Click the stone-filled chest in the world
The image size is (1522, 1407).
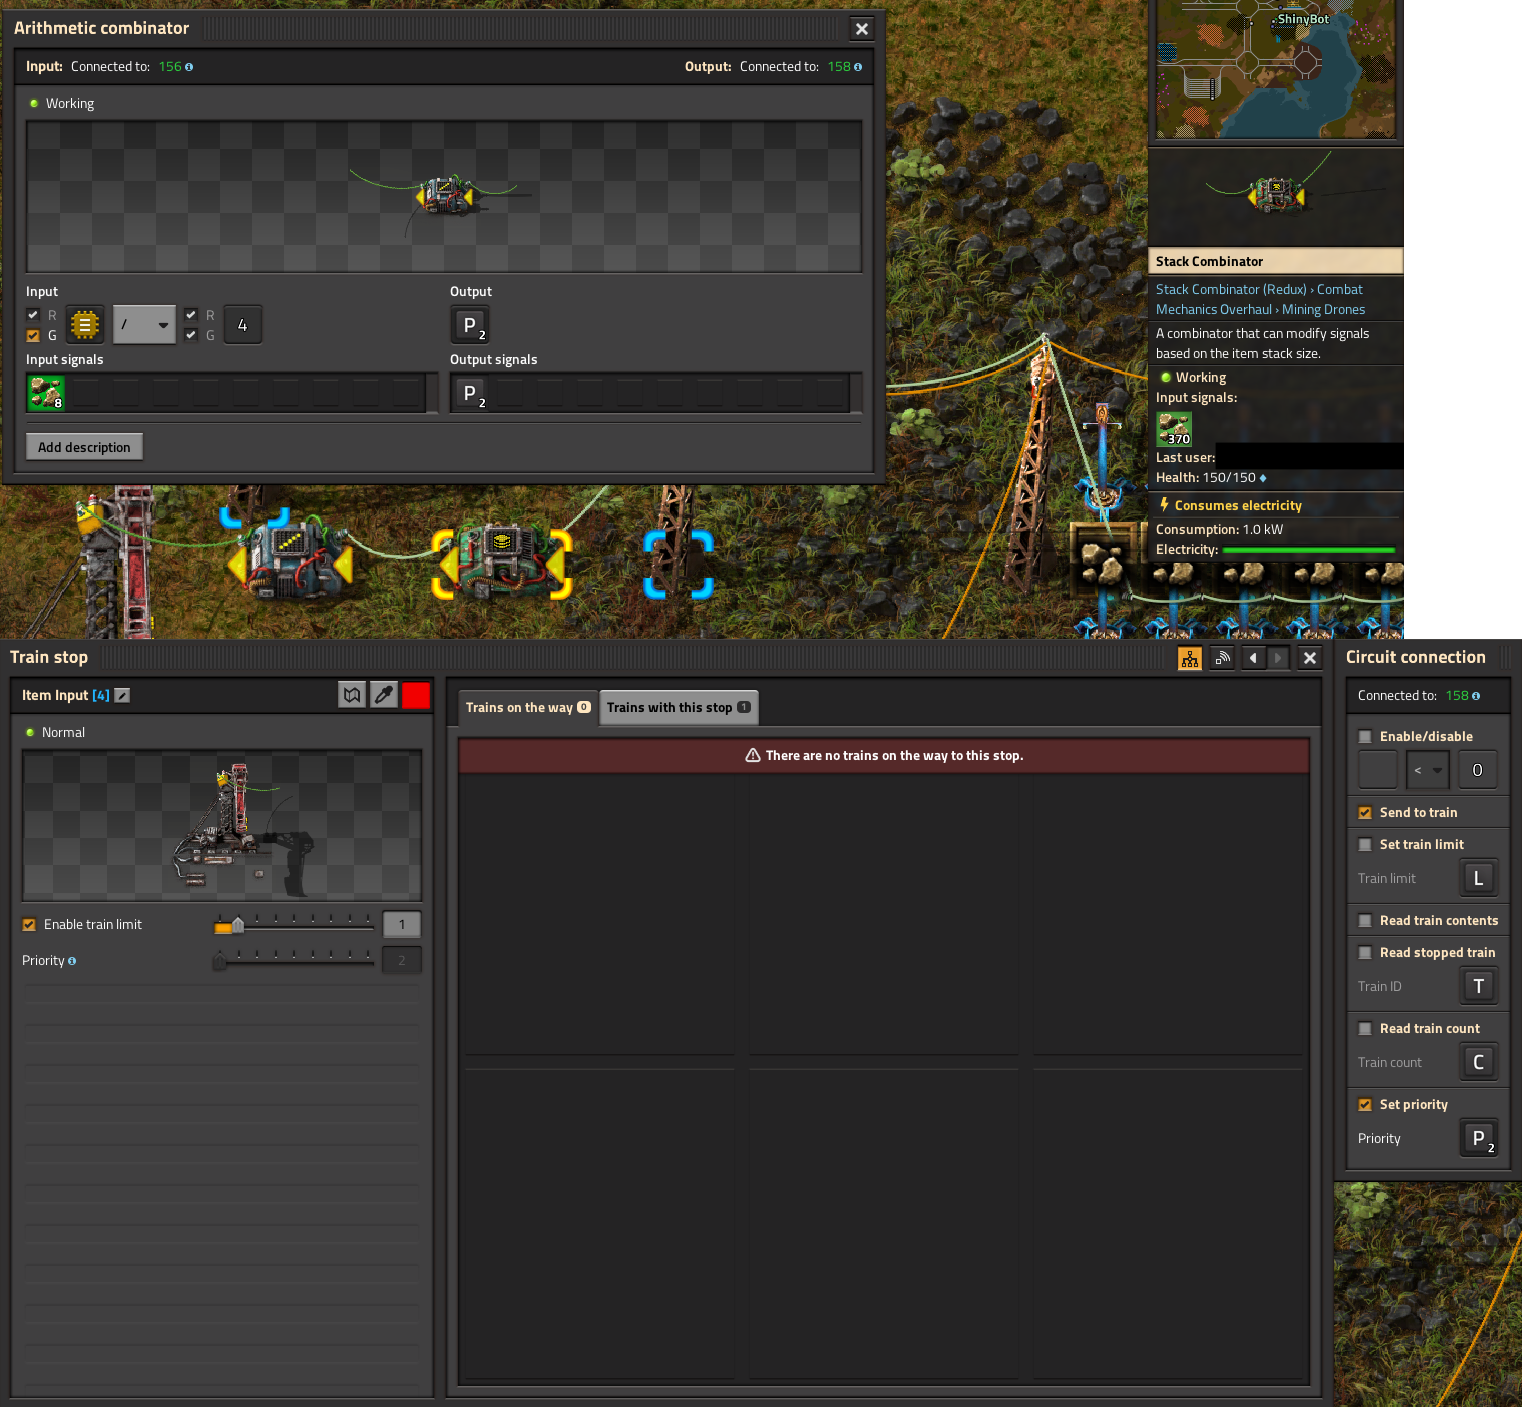pos(1104,560)
